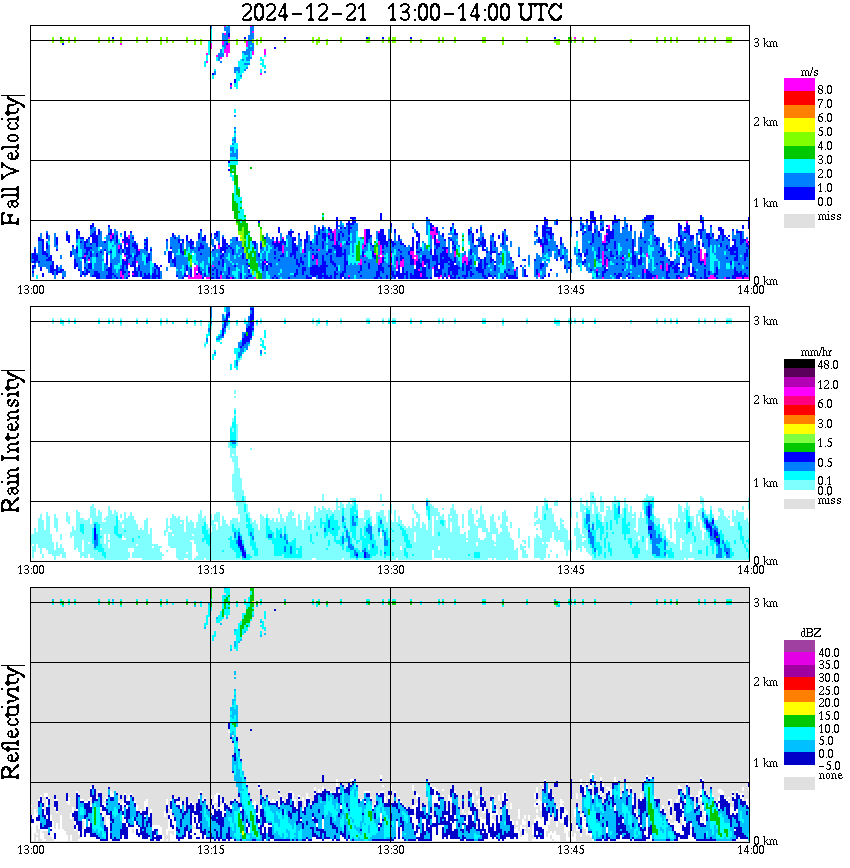Select the magenta 8.0 swatch in m/s legend
This screenshot has height=868, width=850.
pyautogui.click(x=799, y=85)
